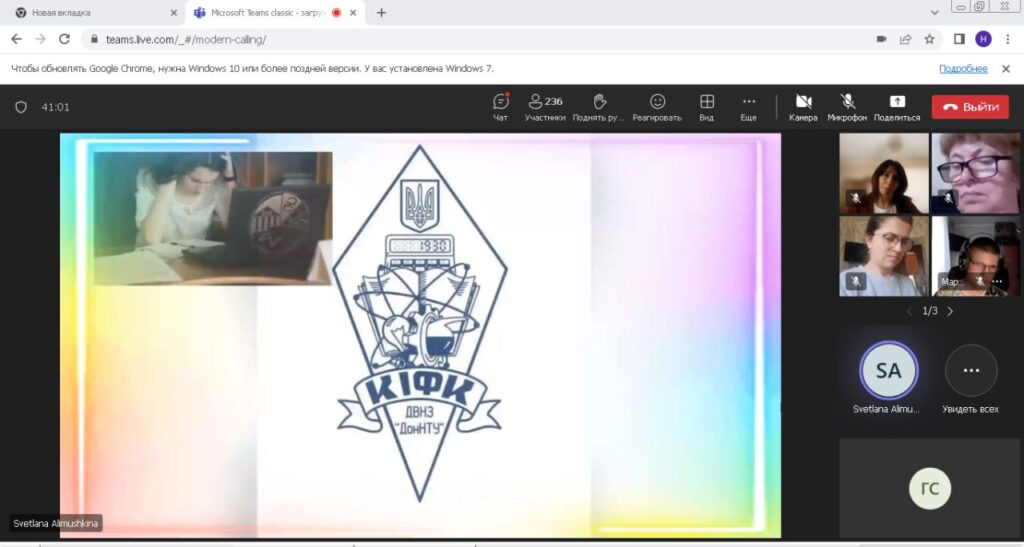Open the Chrome three-dot menu
Image resolution: width=1024 pixels, height=547 pixels.
1008,39
